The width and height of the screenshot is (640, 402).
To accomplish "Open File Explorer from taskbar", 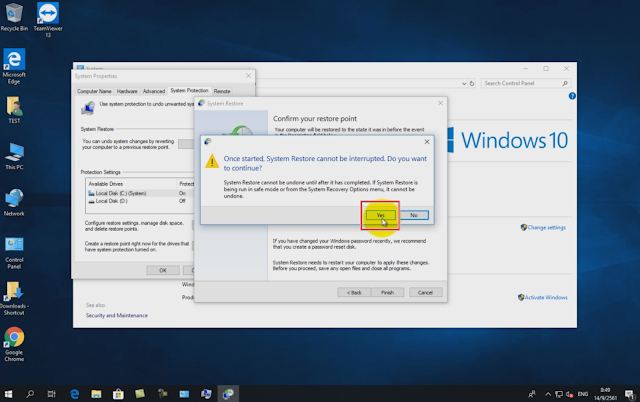I will point(96,394).
